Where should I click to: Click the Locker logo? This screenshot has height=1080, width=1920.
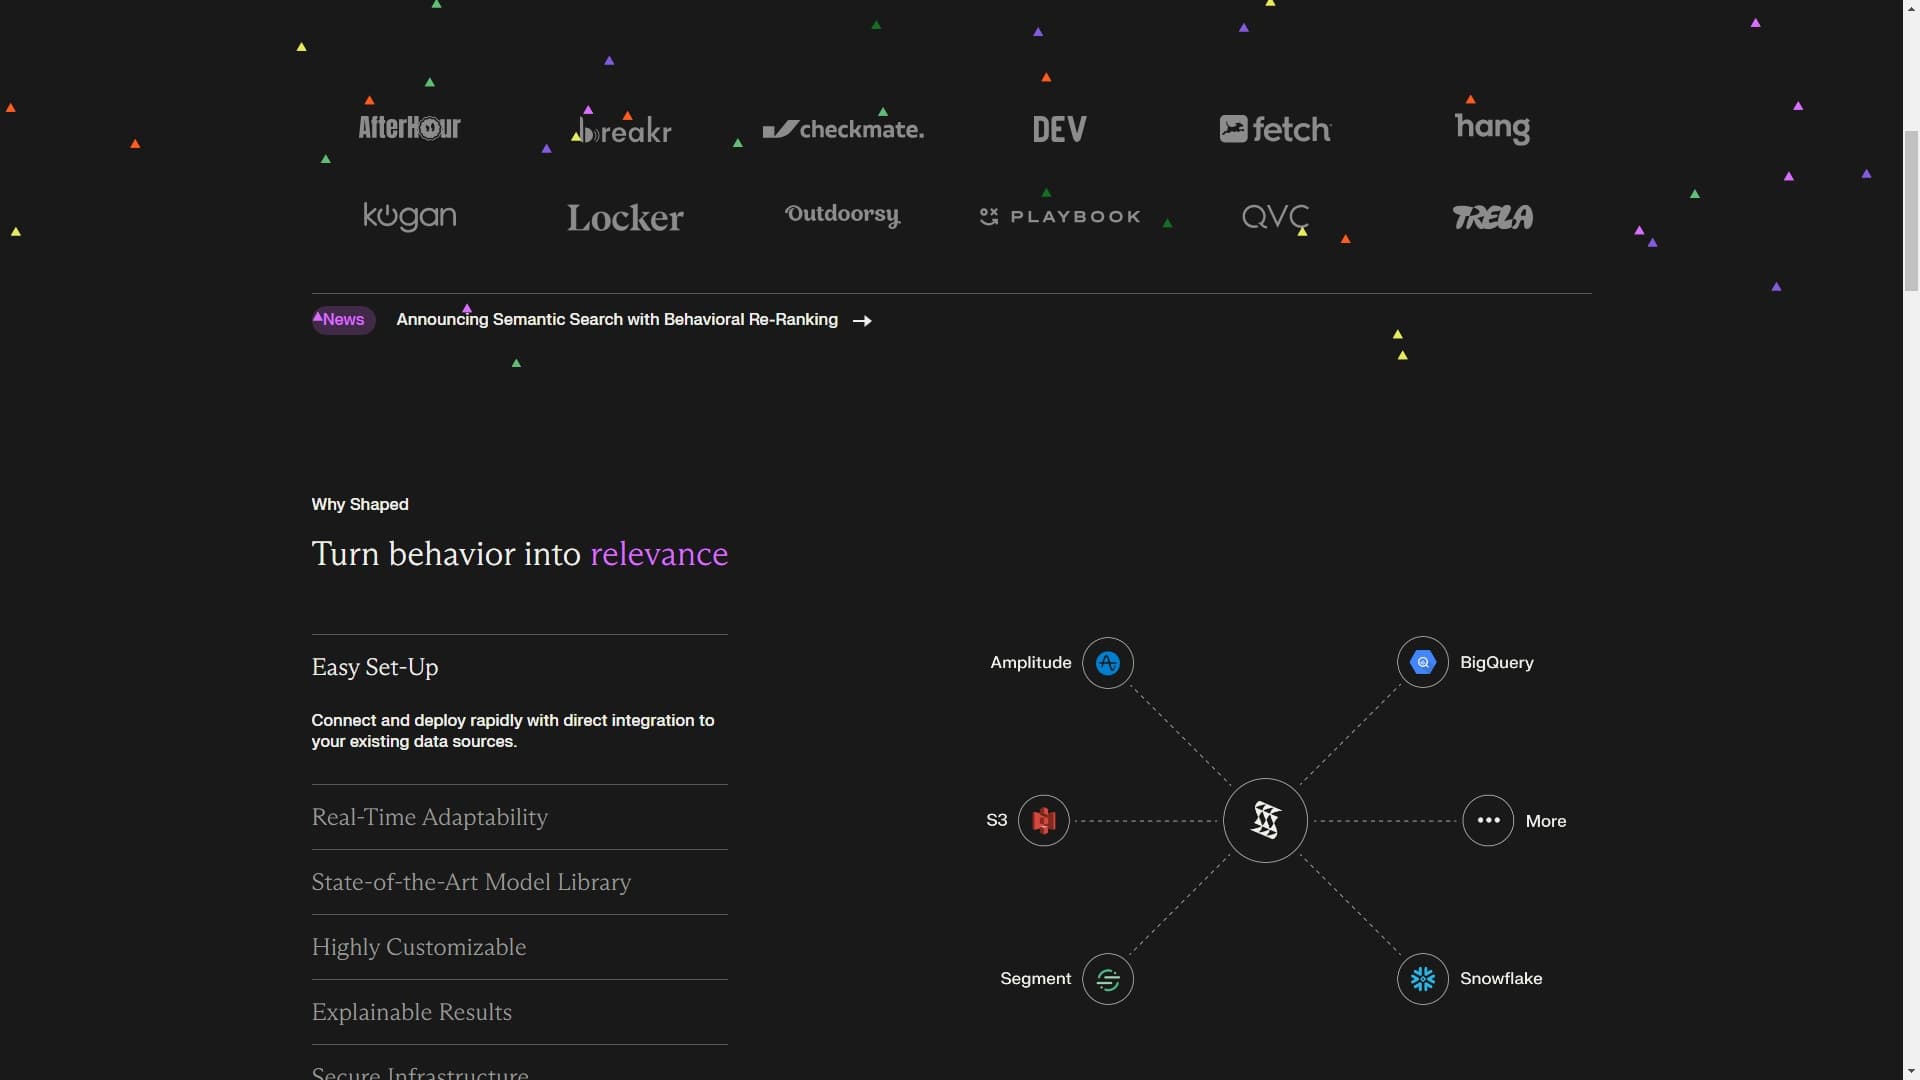coord(625,218)
